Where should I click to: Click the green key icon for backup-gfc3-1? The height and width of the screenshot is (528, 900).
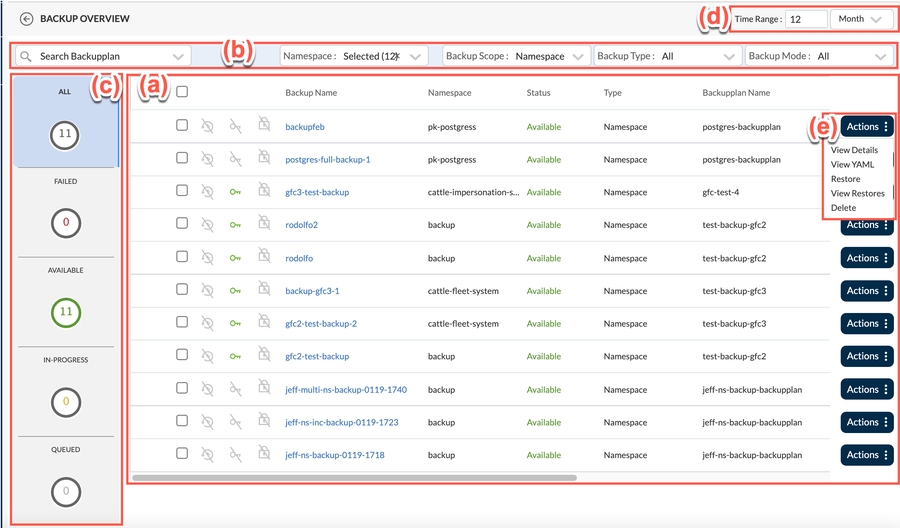(x=235, y=291)
